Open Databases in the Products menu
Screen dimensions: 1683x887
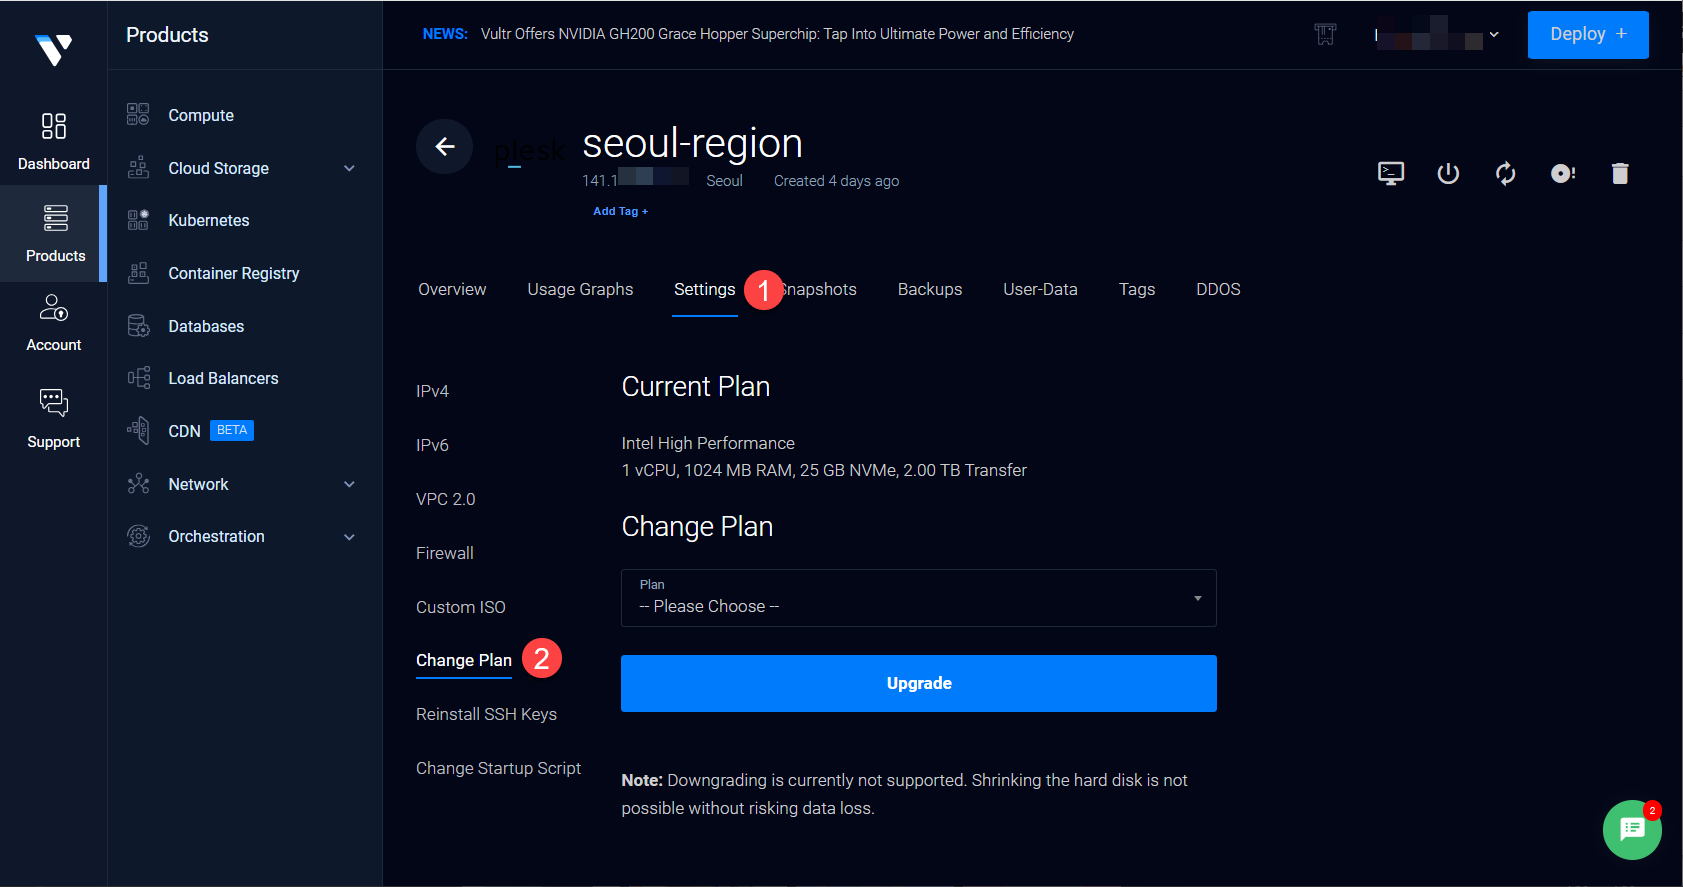[x=206, y=326]
